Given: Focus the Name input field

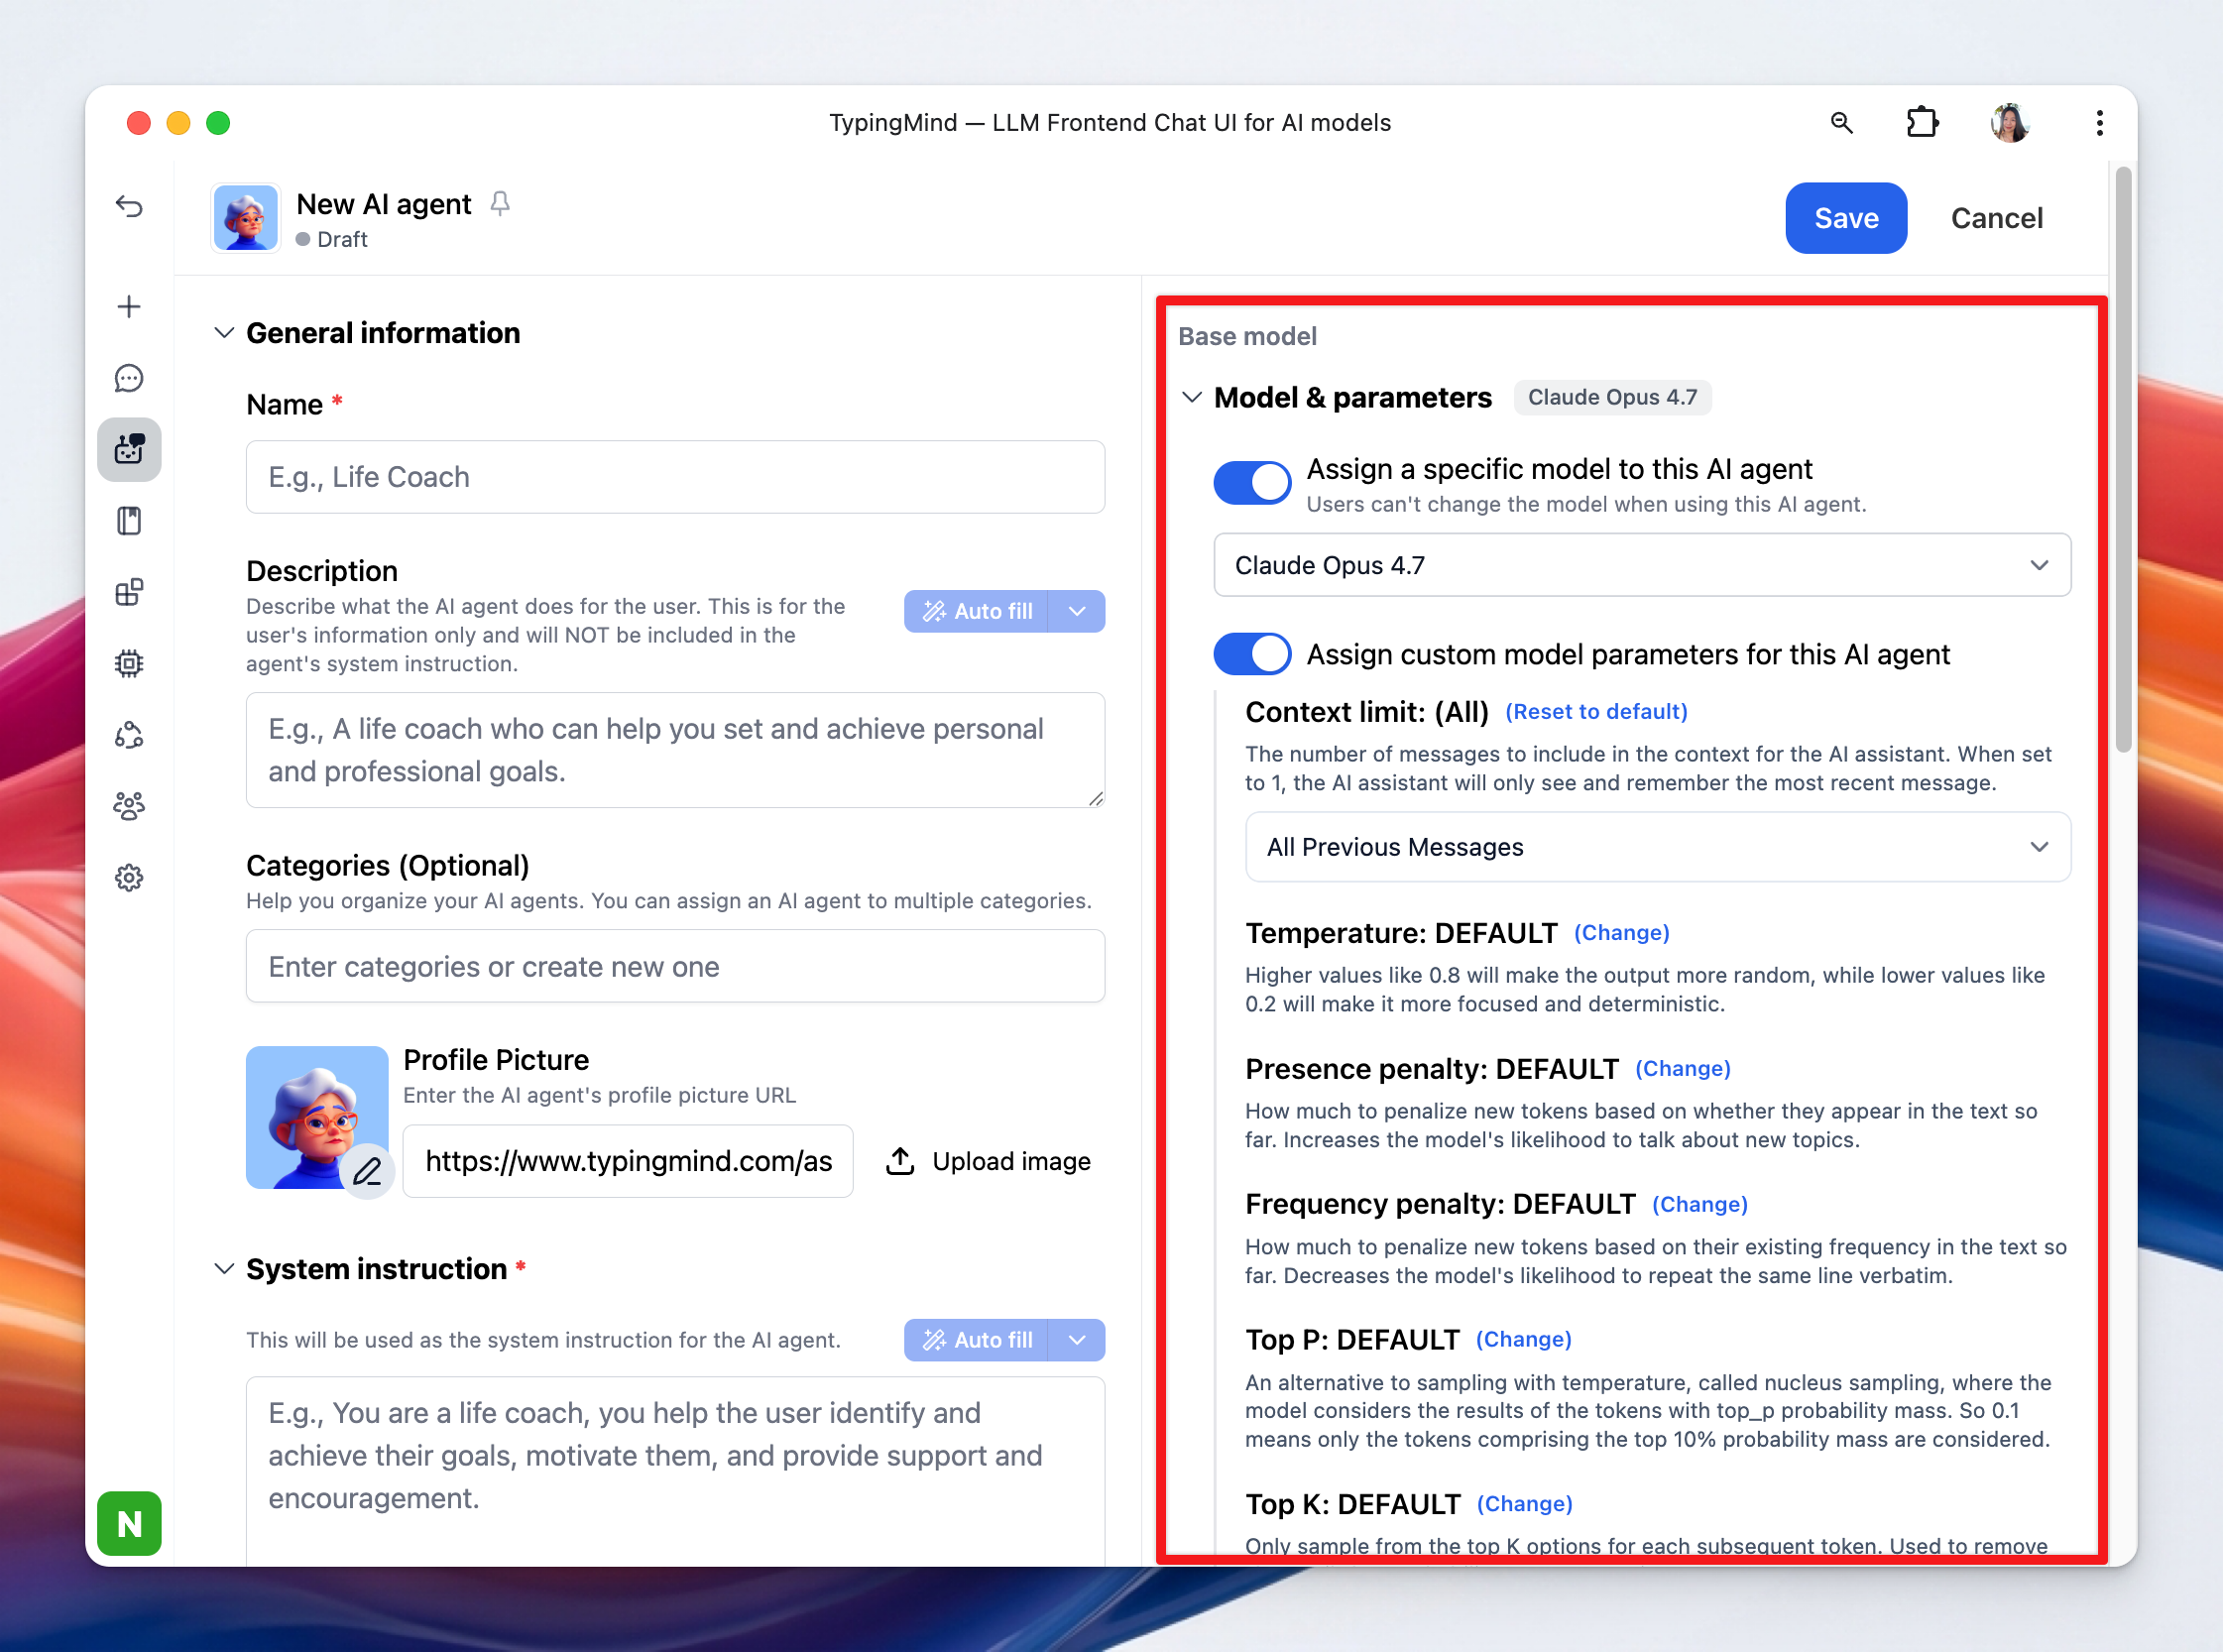Looking at the screenshot, I should pos(676,477).
